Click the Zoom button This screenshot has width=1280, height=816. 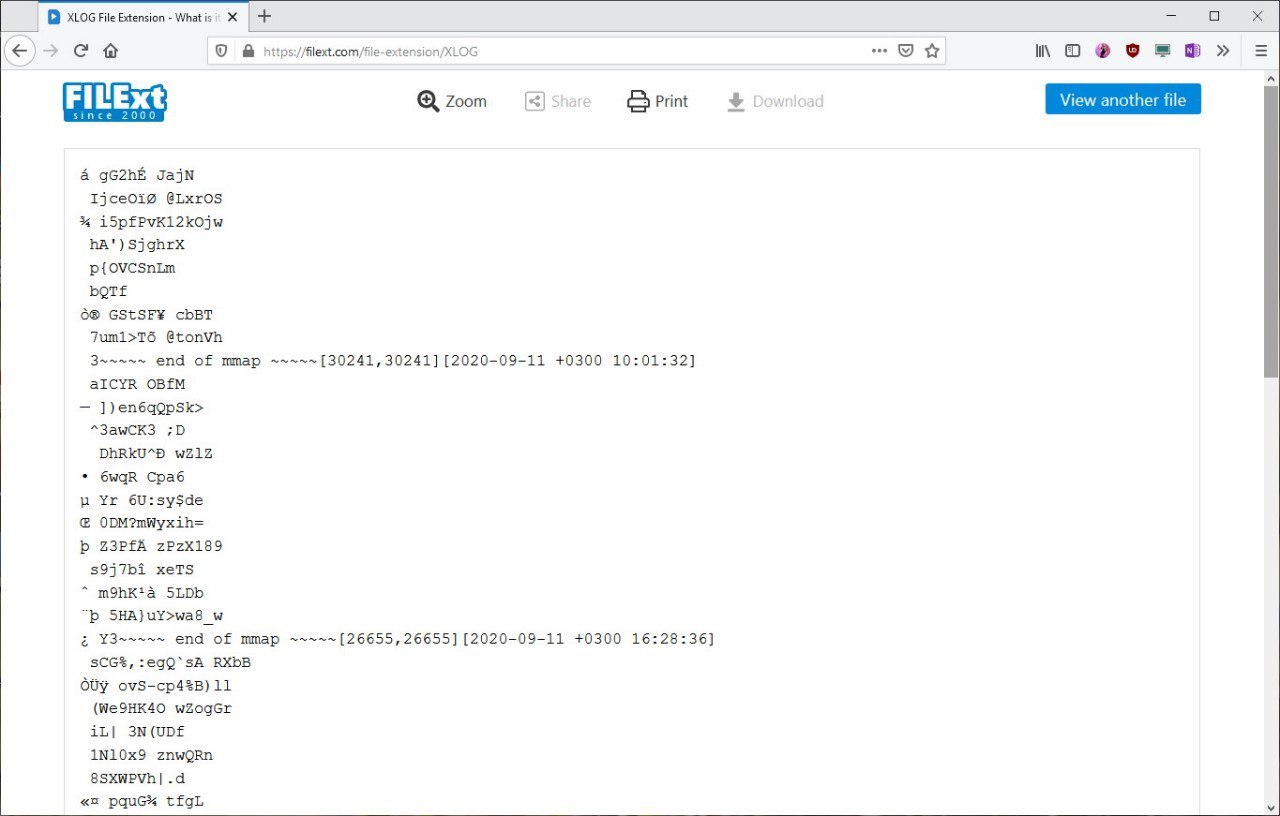[x=452, y=101]
